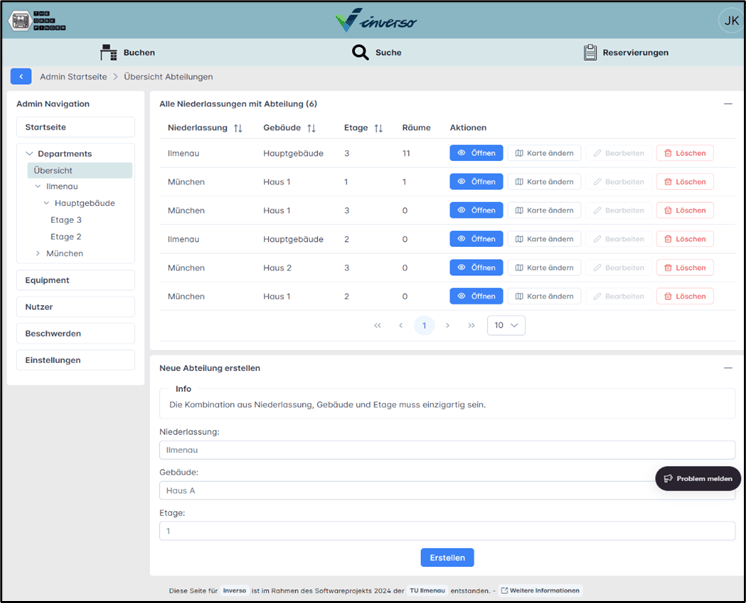Select Etage 2 in the tree

click(x=66, y=237)
